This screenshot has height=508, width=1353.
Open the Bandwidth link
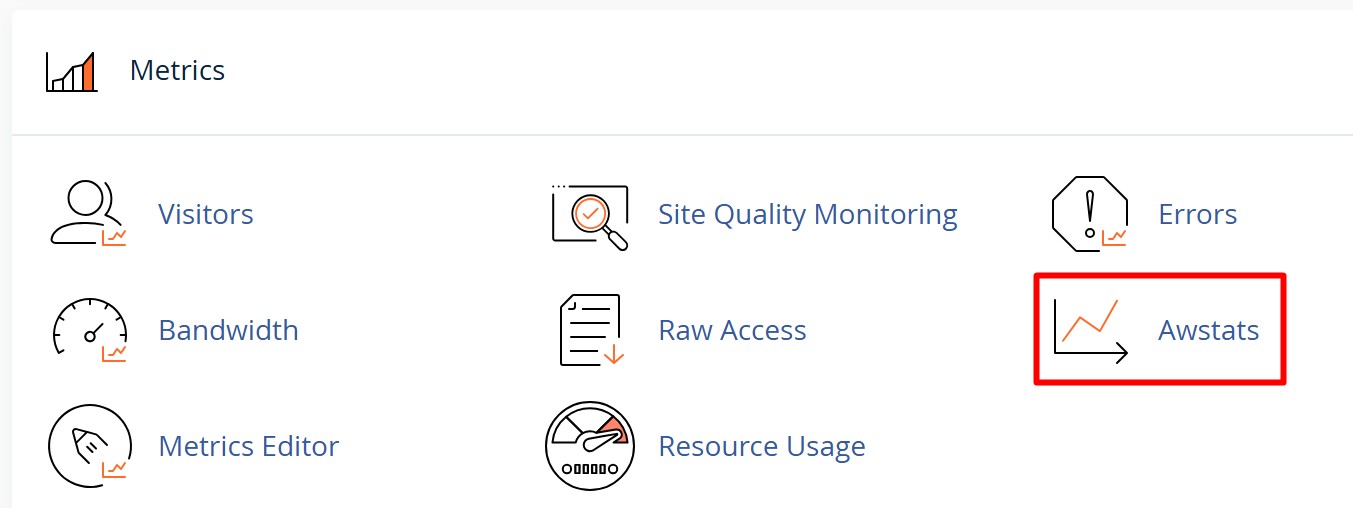point(228,330)
